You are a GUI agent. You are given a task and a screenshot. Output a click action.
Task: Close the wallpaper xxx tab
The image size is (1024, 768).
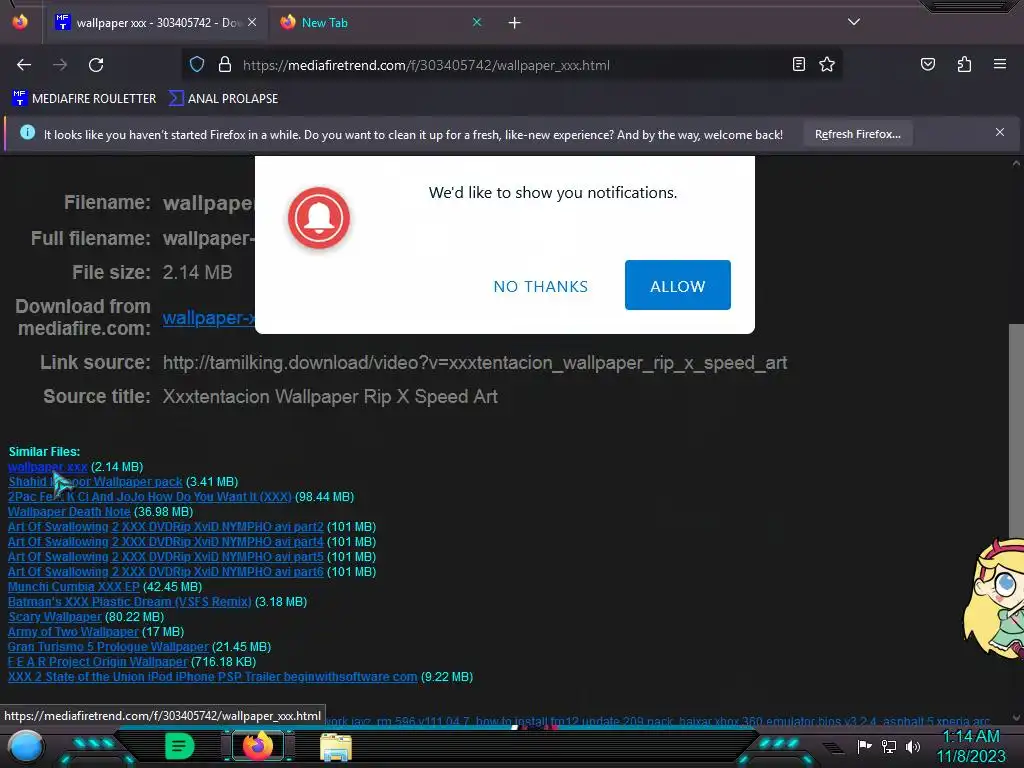[x=252, y=22]
